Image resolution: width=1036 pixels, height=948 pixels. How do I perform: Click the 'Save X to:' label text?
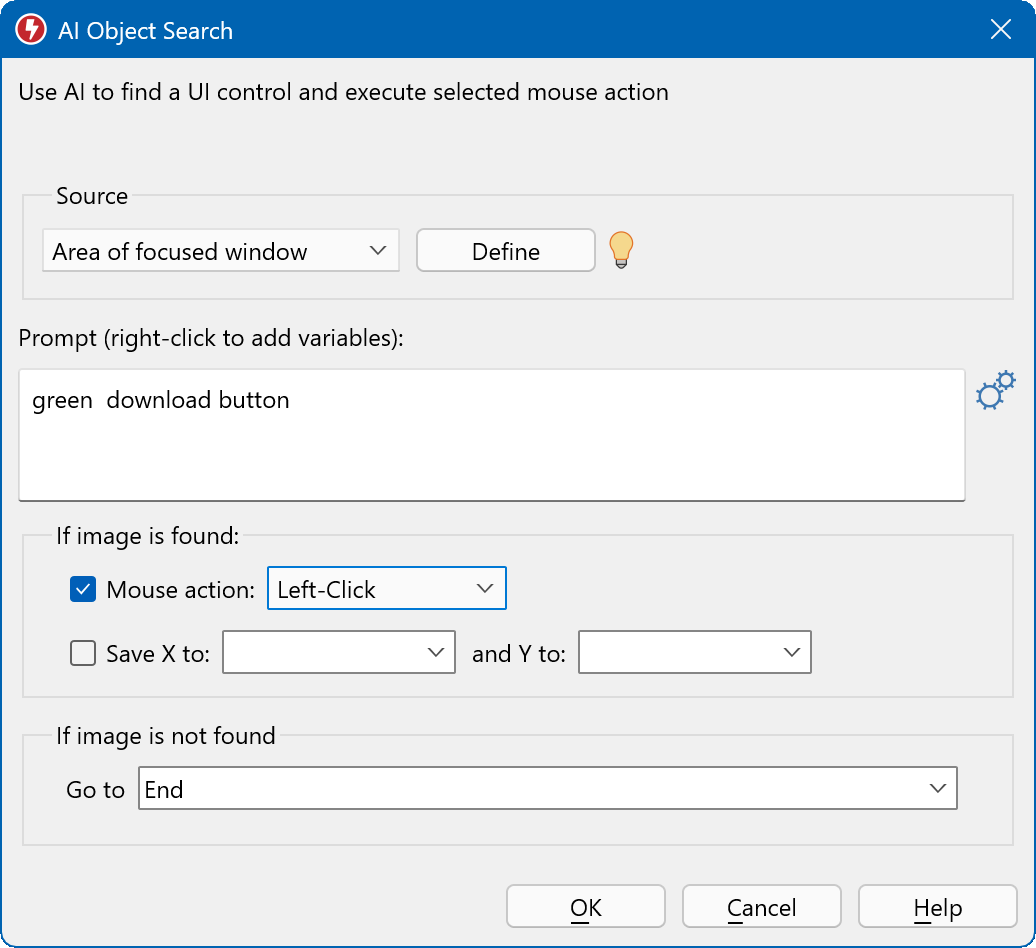[158, 654]
